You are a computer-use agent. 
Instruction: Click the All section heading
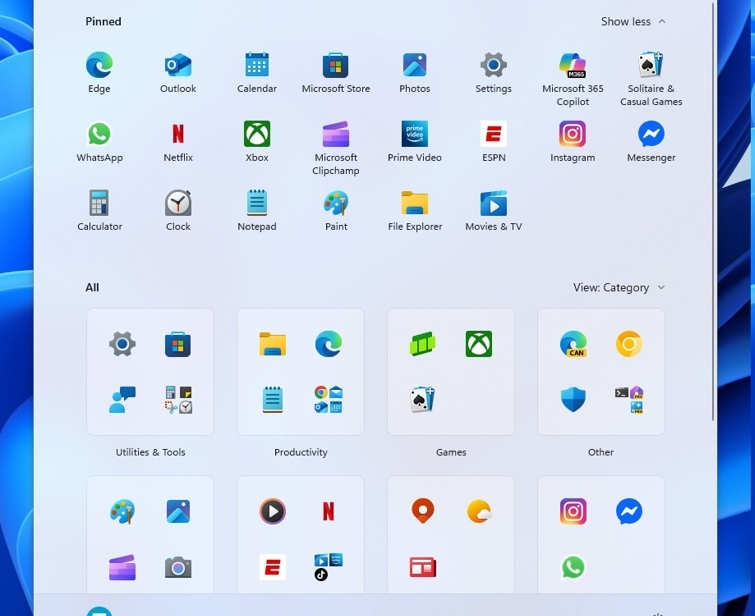(92, 288)
